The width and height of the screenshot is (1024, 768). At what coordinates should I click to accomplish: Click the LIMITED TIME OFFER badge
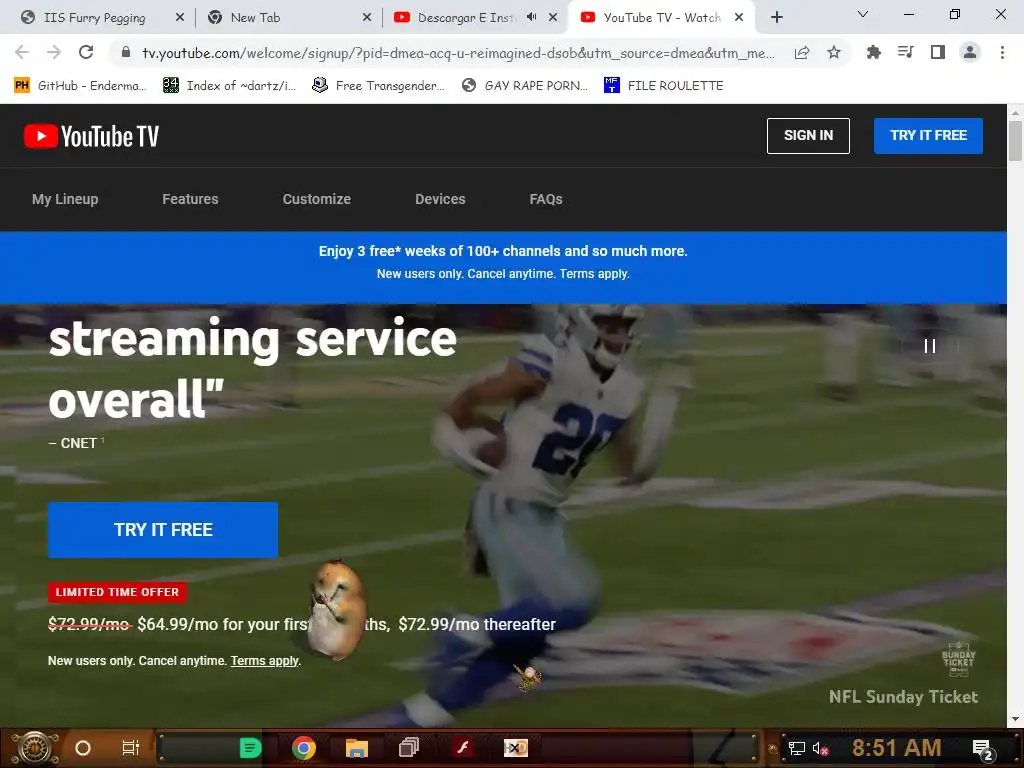point(117,592)
